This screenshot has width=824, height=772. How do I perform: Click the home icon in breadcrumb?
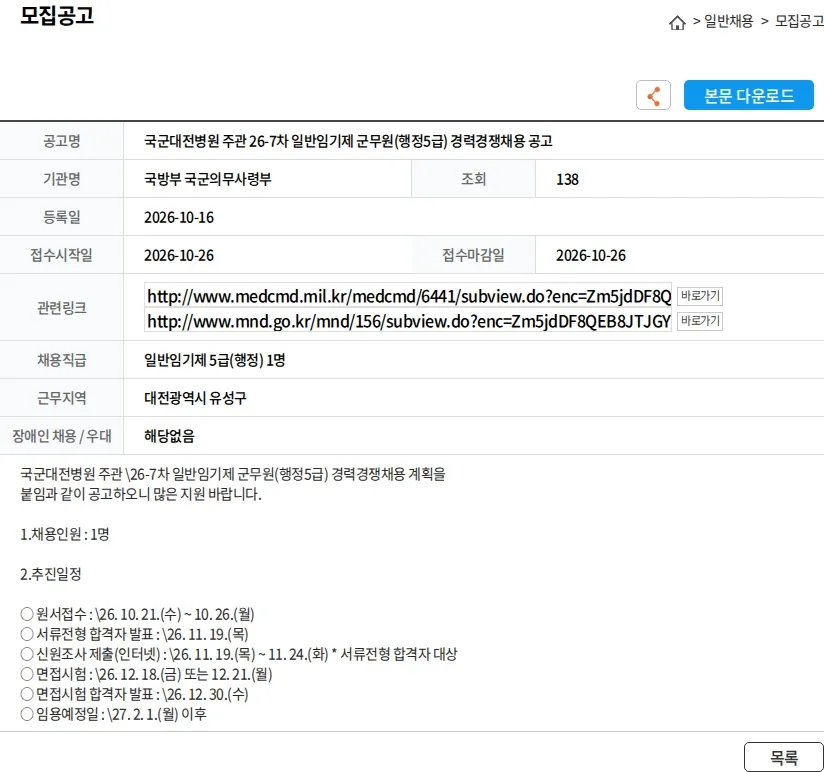point(677,23)
